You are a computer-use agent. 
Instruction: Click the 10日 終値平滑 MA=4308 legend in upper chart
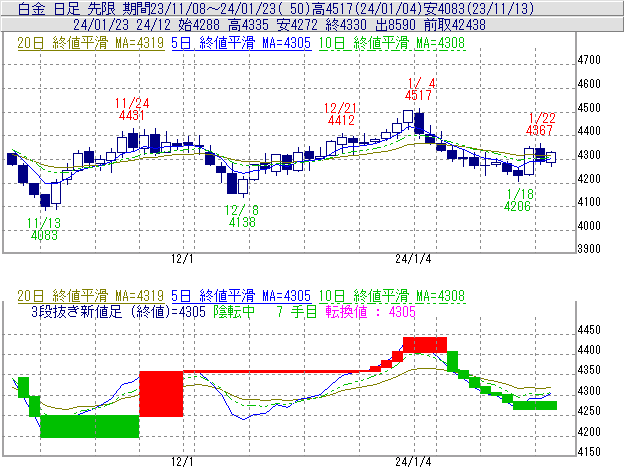(x=392, y=43)
